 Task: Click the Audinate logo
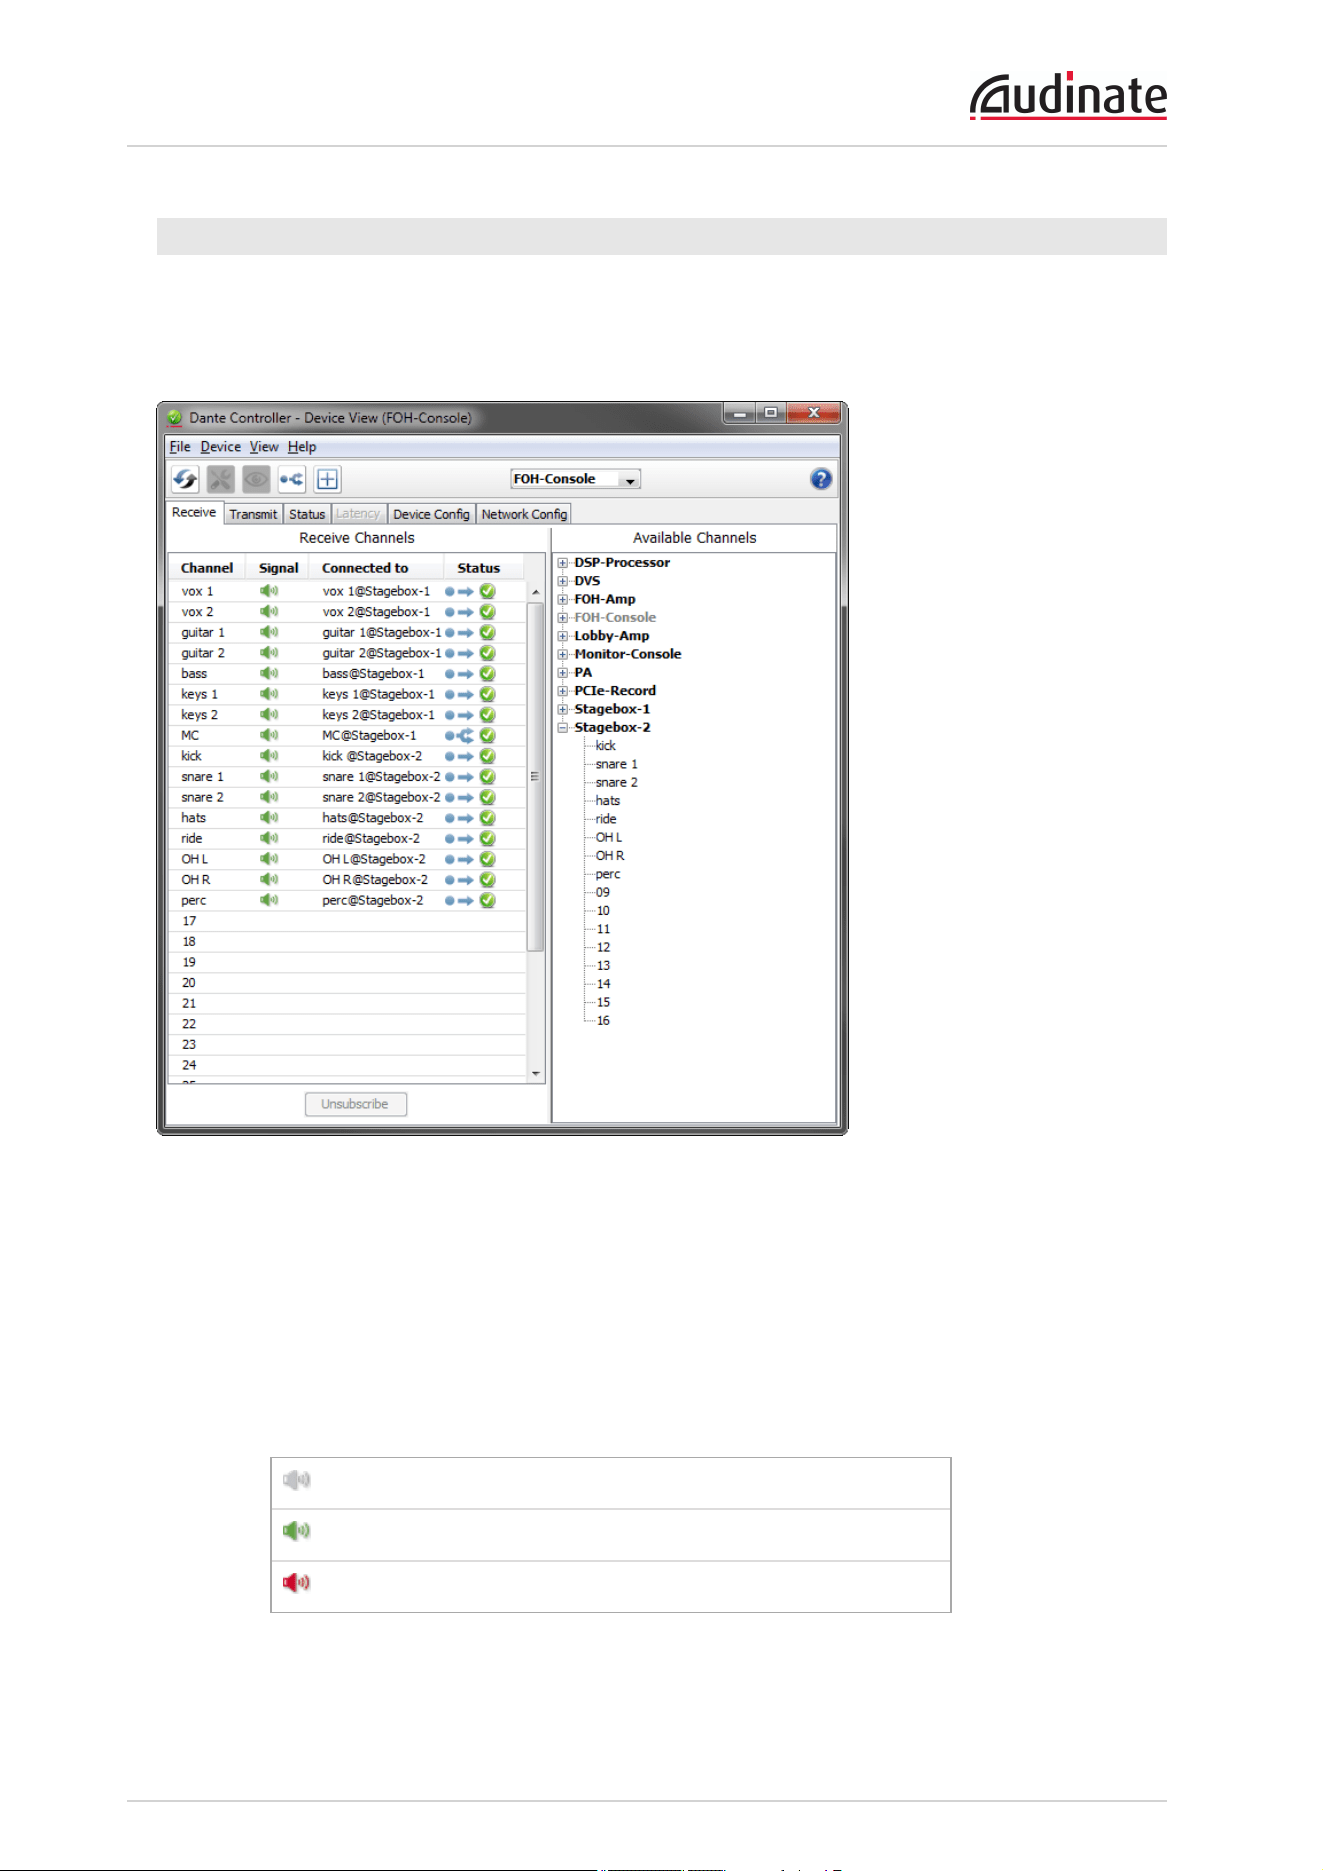[1068, 96]
